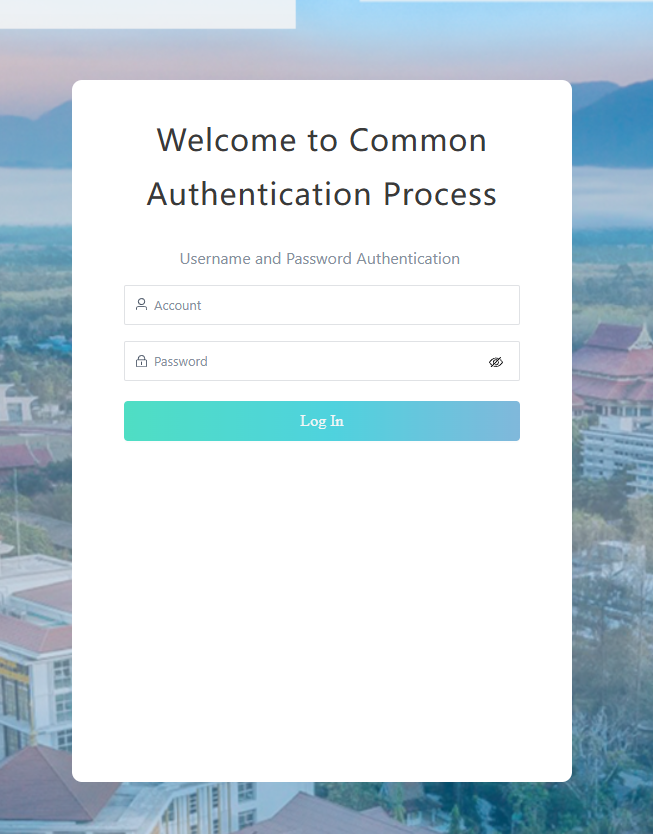Click the padlock icon in Password field
The width and height of the screenshot is (653, 834).
pyautogui.click(x=141, y=361)
